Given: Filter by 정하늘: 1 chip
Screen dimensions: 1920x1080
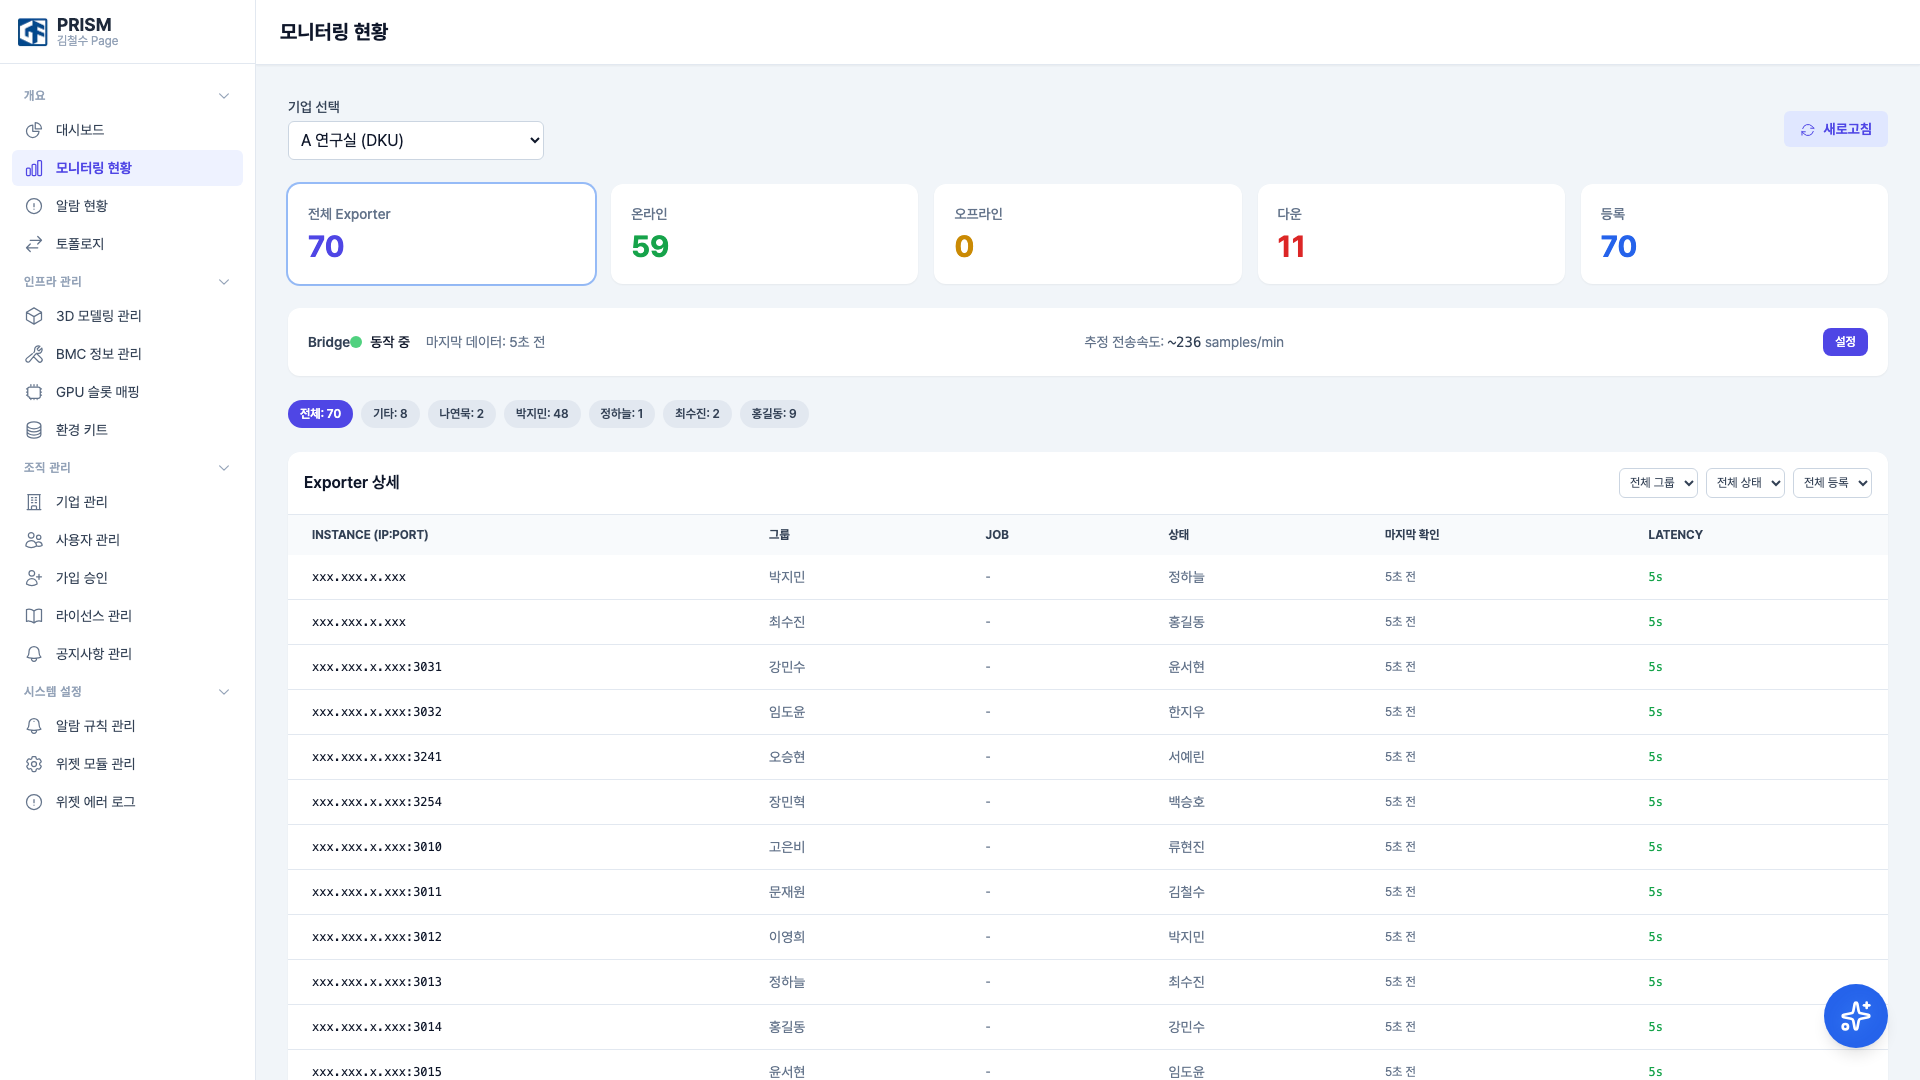Looking at the screenshot, I should [x=622, y=414].
